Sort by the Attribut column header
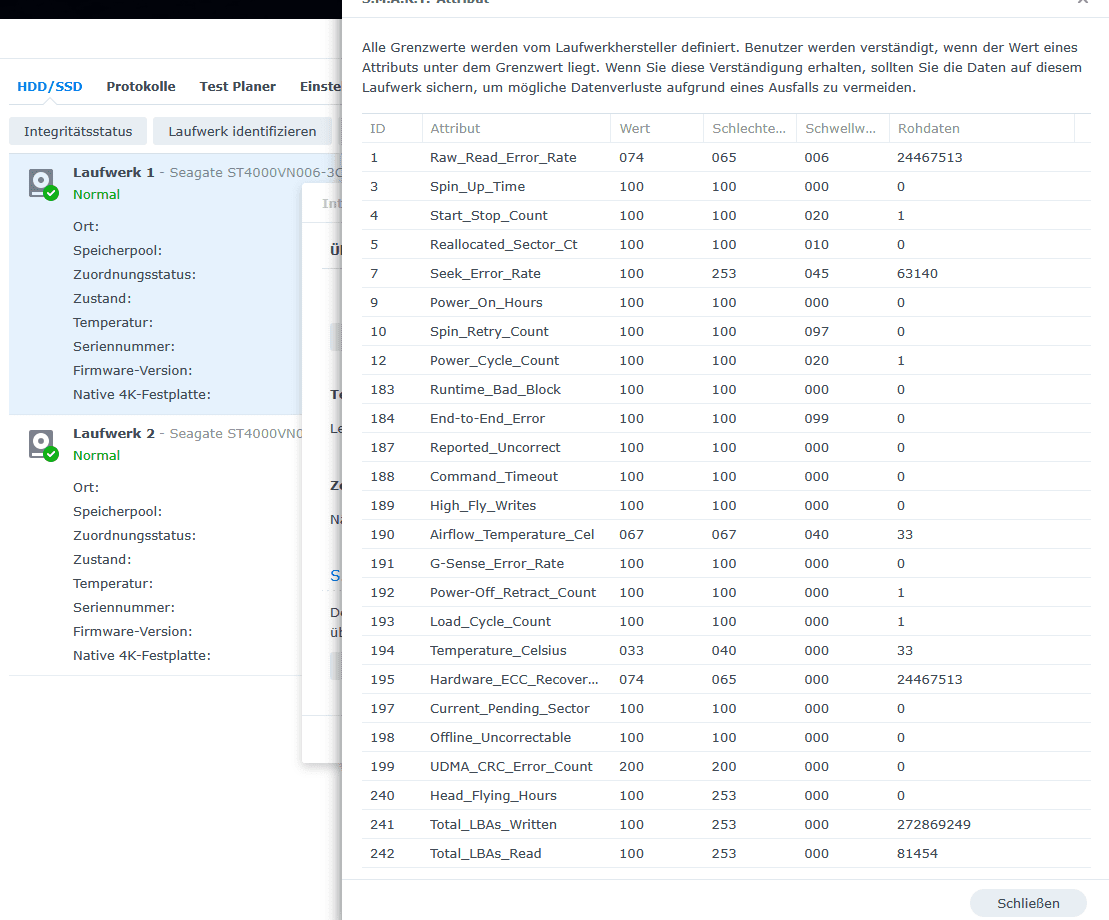 pyautogui.click(x=516, y=128)
